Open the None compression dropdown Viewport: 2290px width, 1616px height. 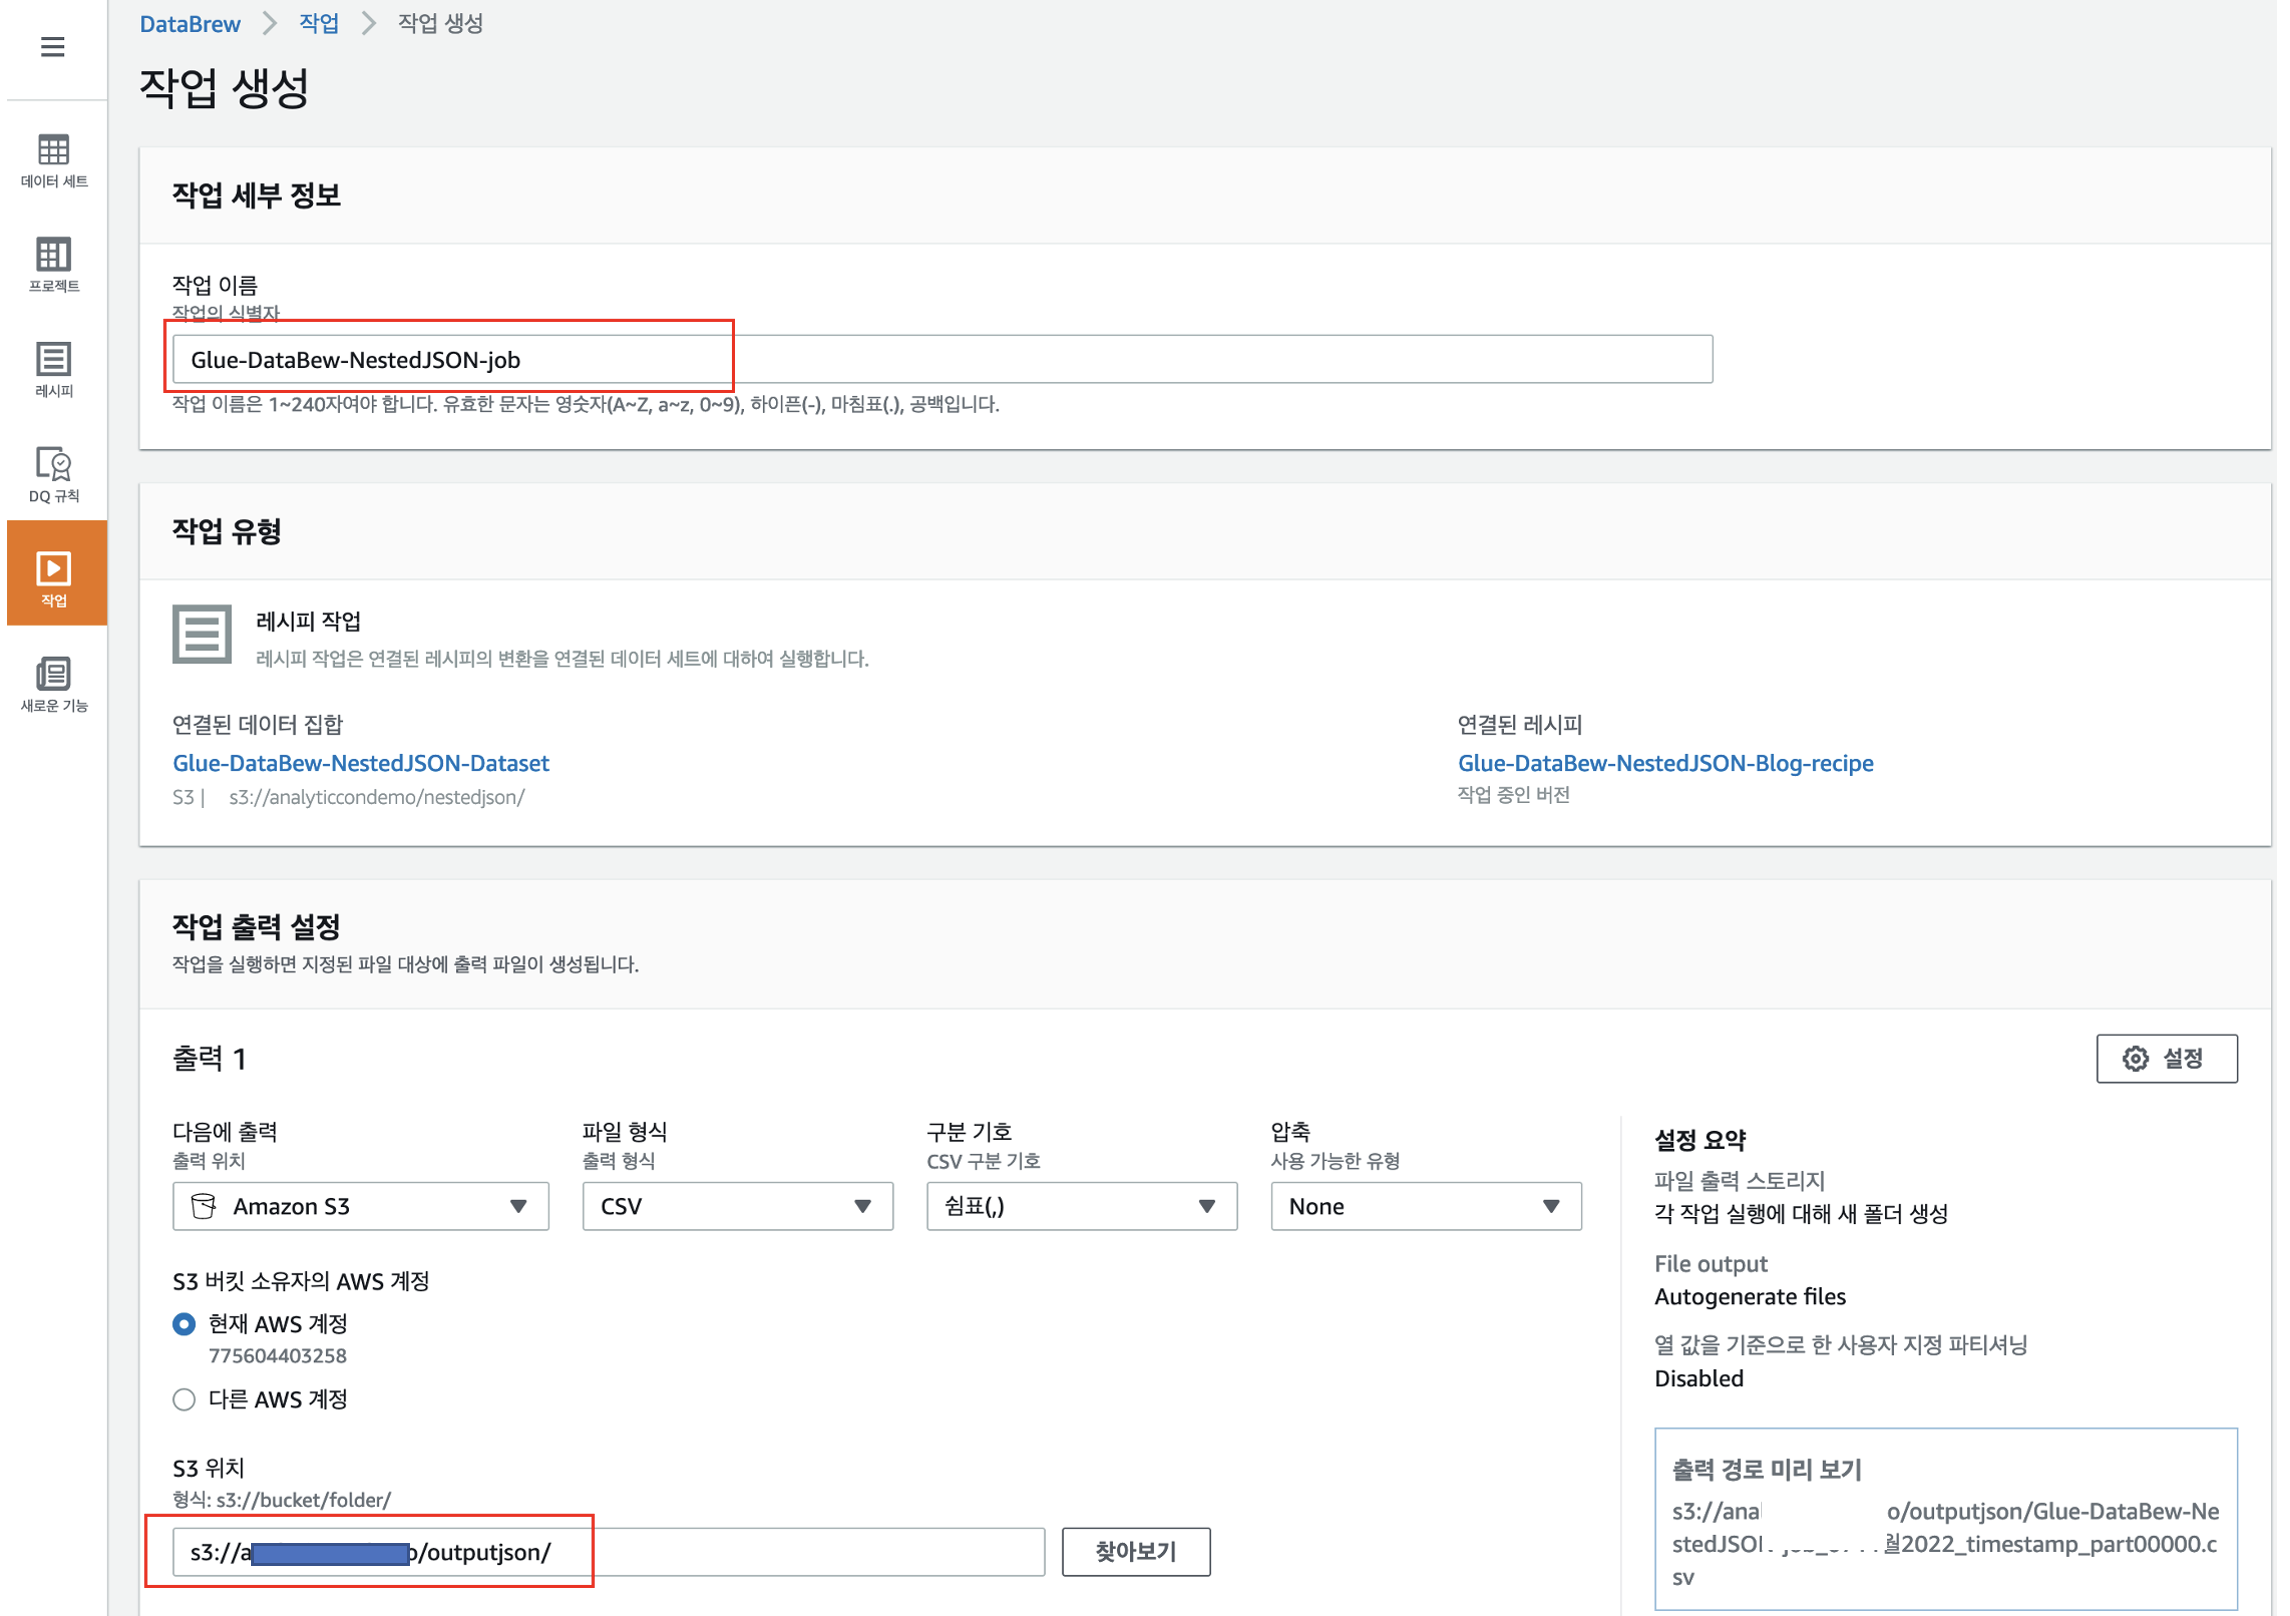click(1425, 1207)
